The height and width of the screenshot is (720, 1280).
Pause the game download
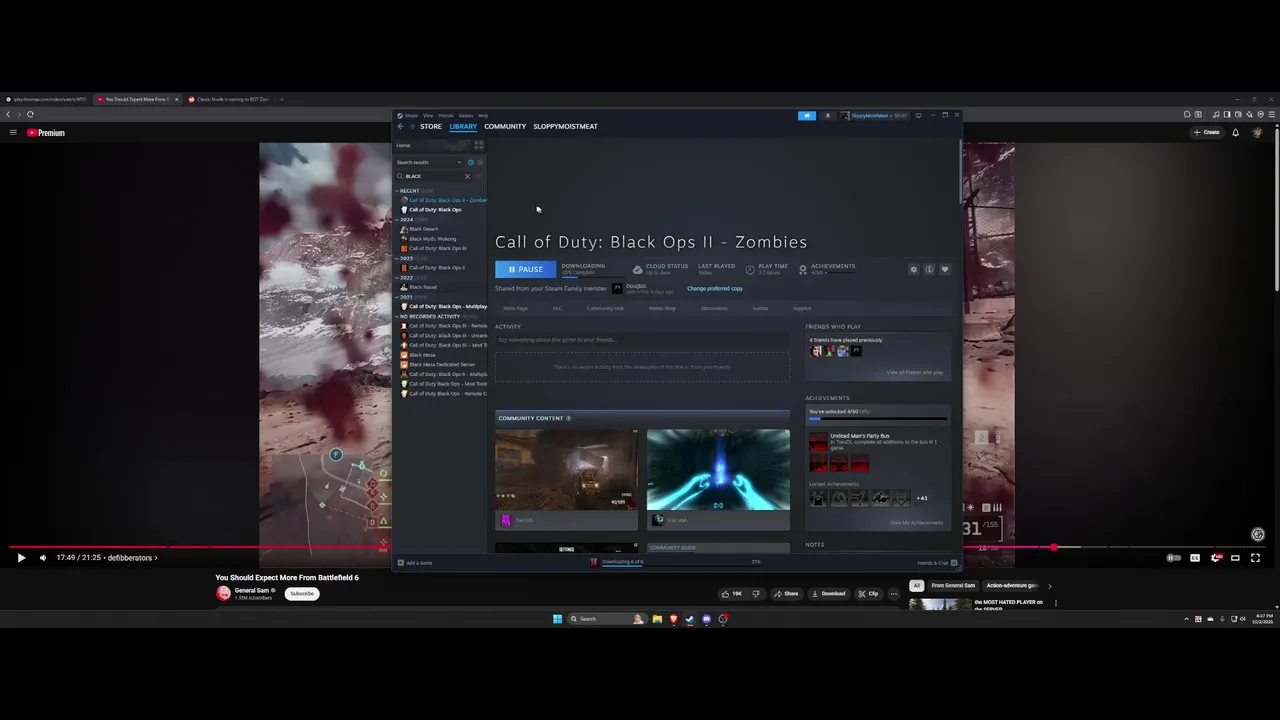[525, 269]
